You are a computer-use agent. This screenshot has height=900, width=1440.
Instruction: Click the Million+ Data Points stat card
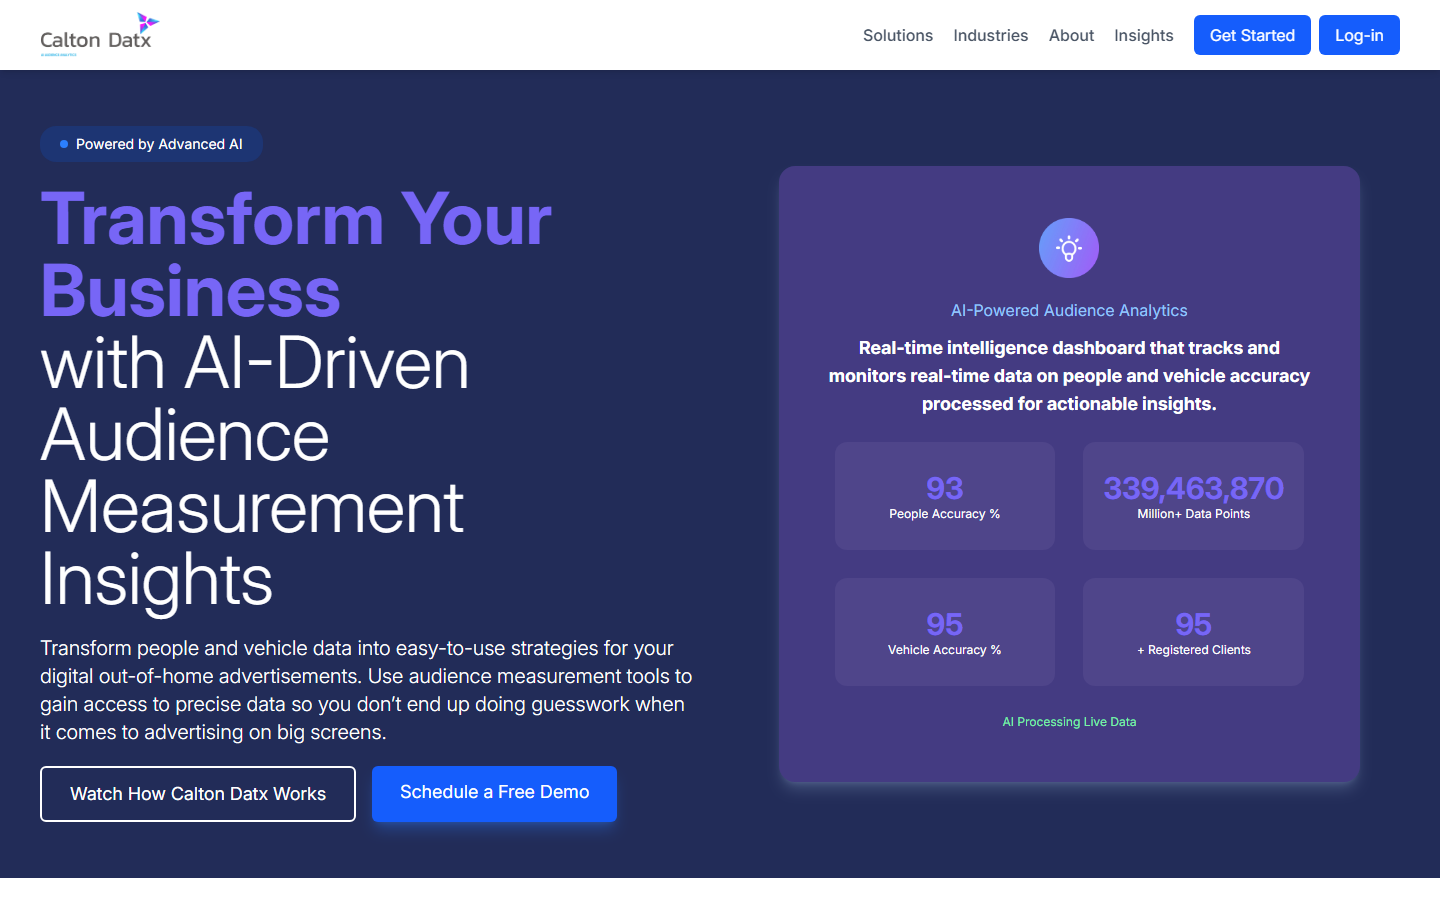pyautogui.click(x=1192, y=496)
